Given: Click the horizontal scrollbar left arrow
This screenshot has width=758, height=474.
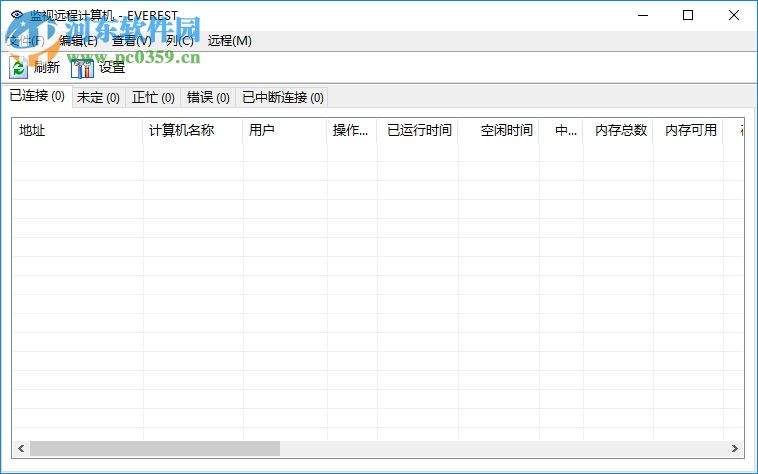Looking at the screenshot, I should tap(21, 448).
